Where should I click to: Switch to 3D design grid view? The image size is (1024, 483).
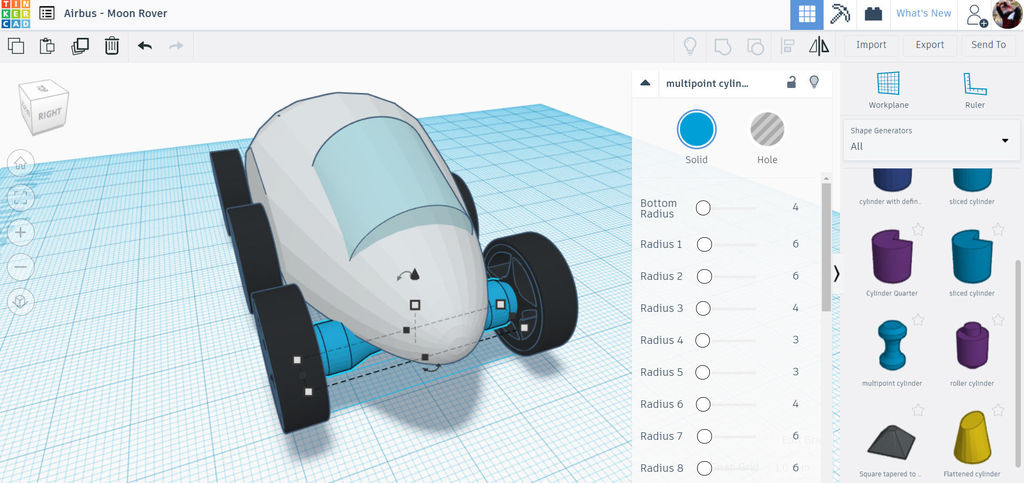(x=807, y=14)
